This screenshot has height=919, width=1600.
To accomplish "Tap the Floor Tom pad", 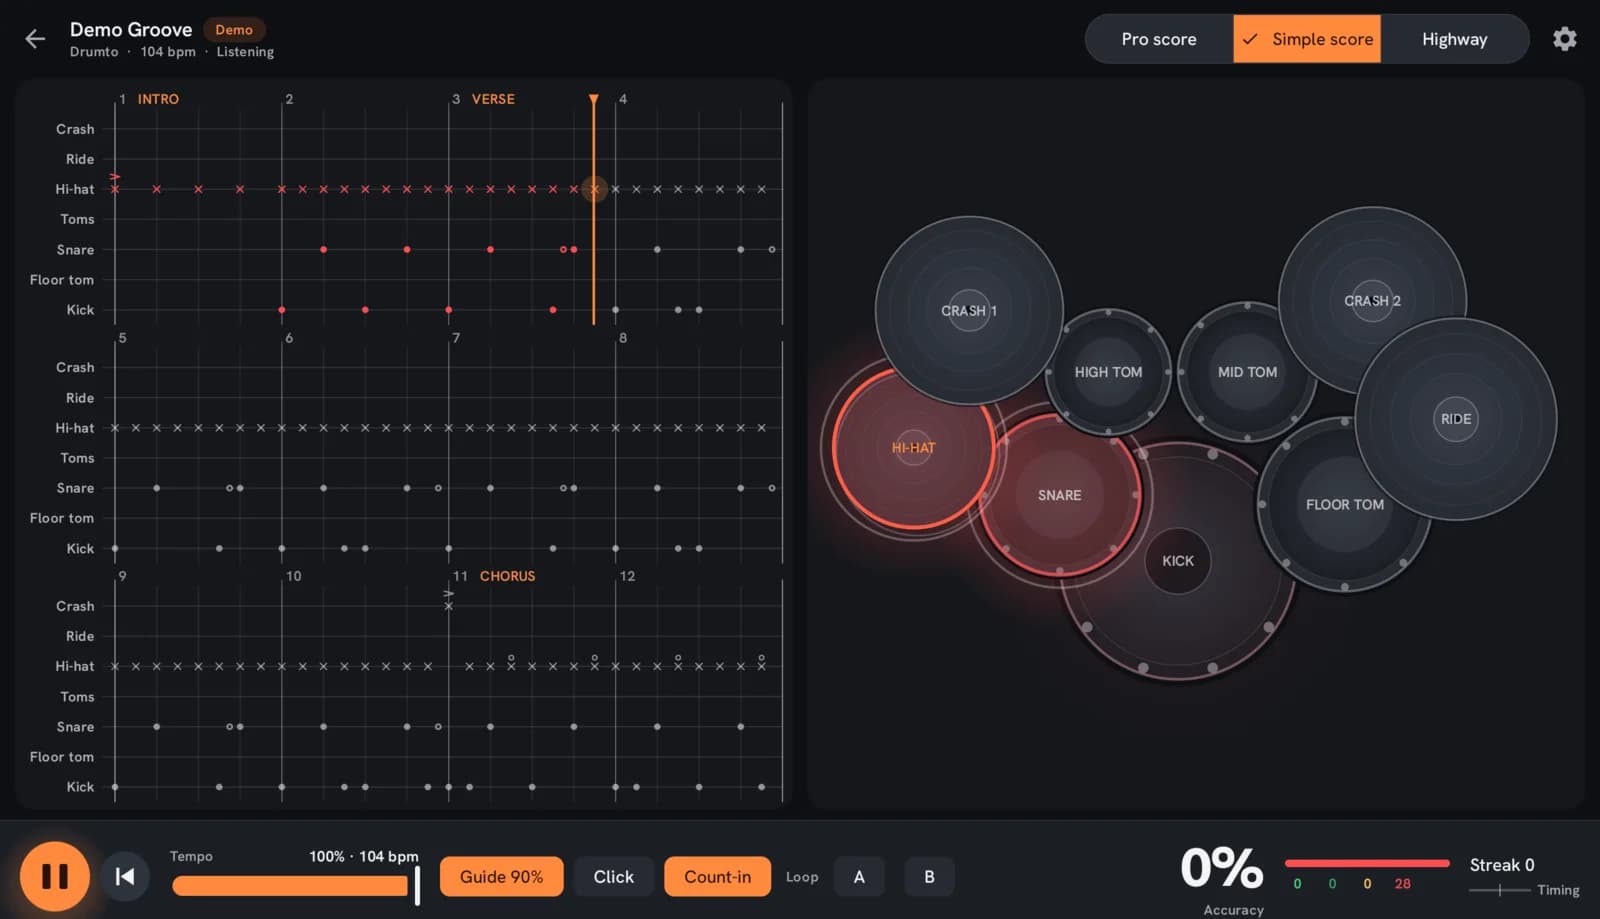I will tap(1344, 504).
